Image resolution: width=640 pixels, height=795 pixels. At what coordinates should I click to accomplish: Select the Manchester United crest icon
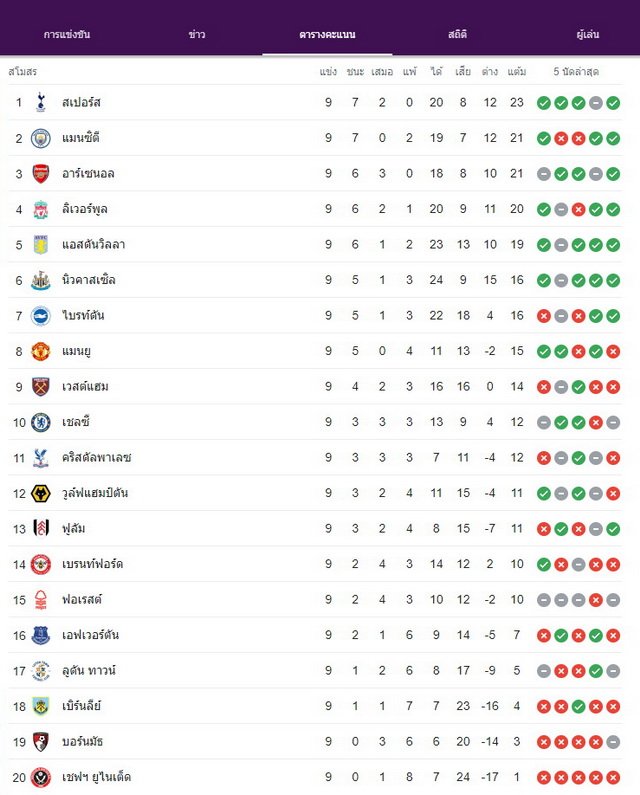[41, 351]
